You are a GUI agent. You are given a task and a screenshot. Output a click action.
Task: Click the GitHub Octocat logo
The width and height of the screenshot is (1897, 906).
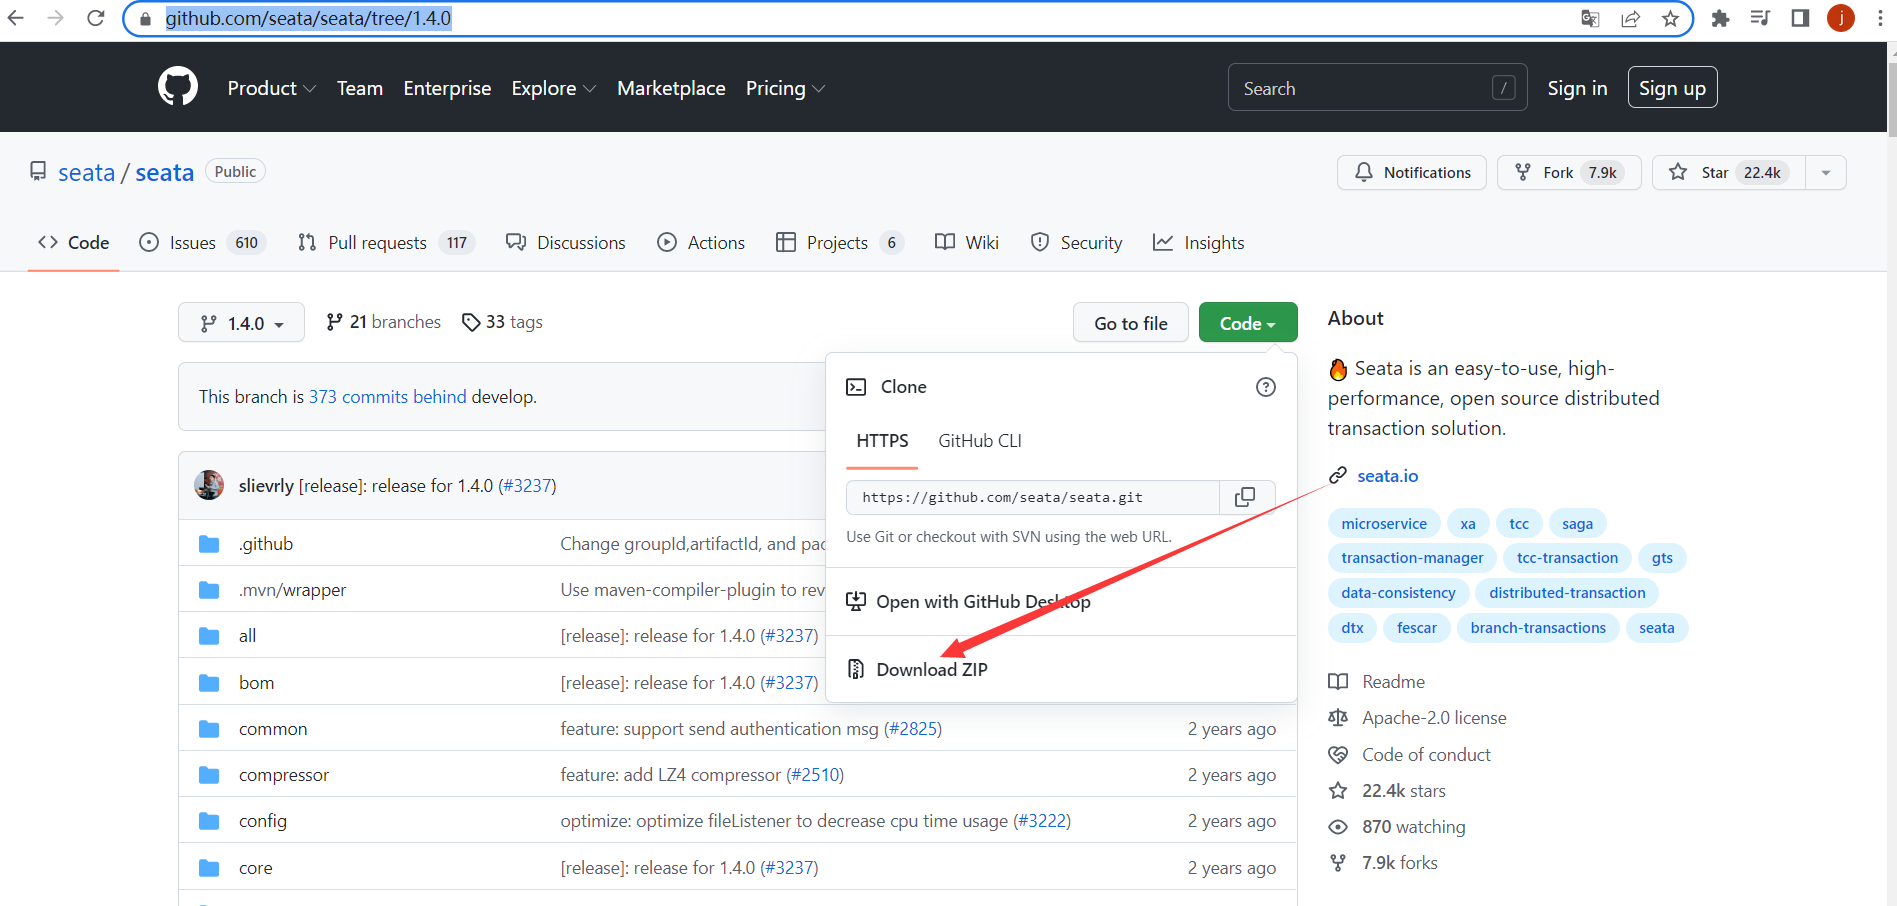click(x=178, y=88)
